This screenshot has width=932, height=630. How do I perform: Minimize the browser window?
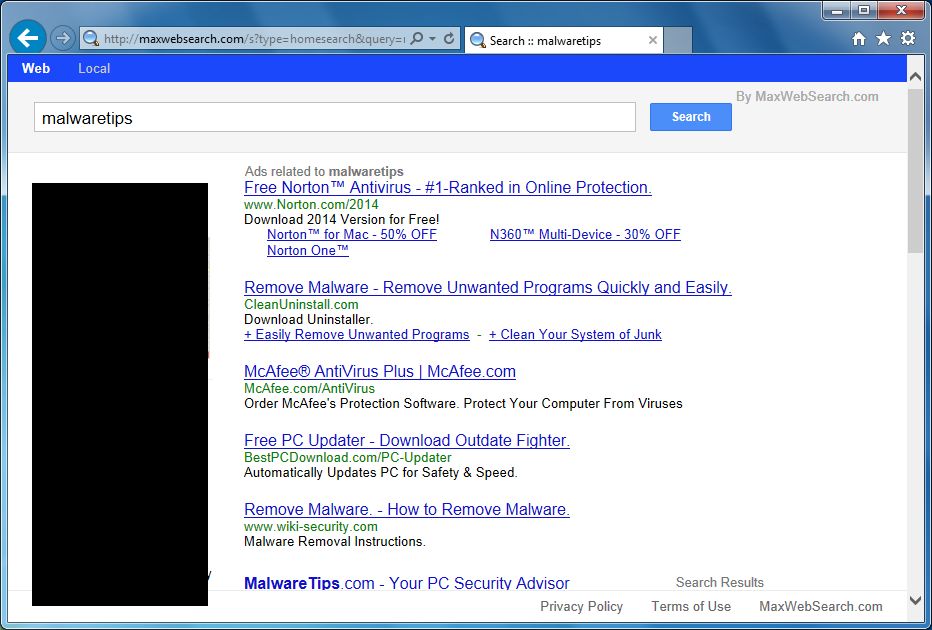[837, 10]
